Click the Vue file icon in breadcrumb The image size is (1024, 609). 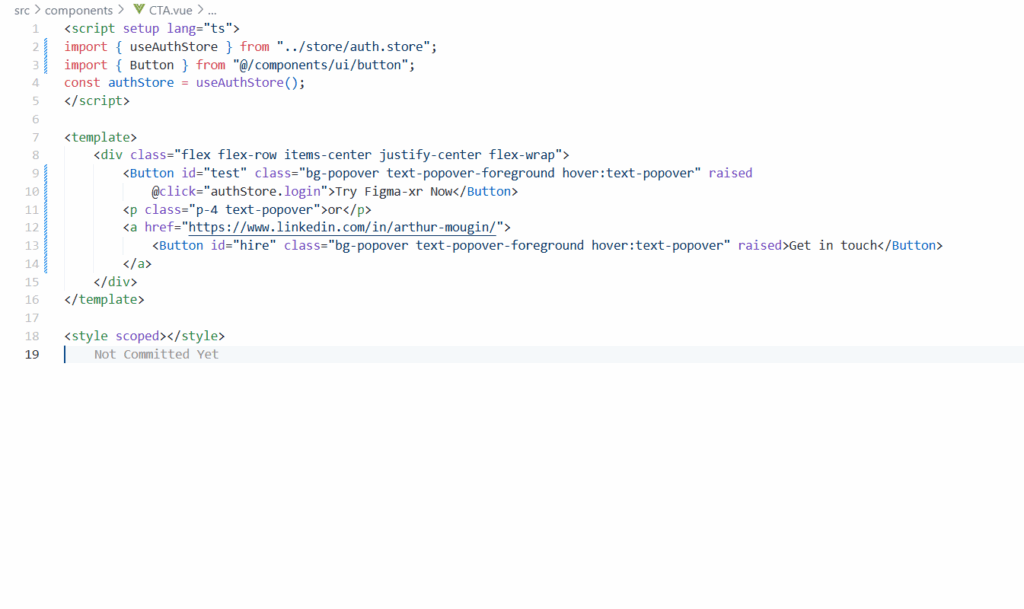(x=138, y=9)
